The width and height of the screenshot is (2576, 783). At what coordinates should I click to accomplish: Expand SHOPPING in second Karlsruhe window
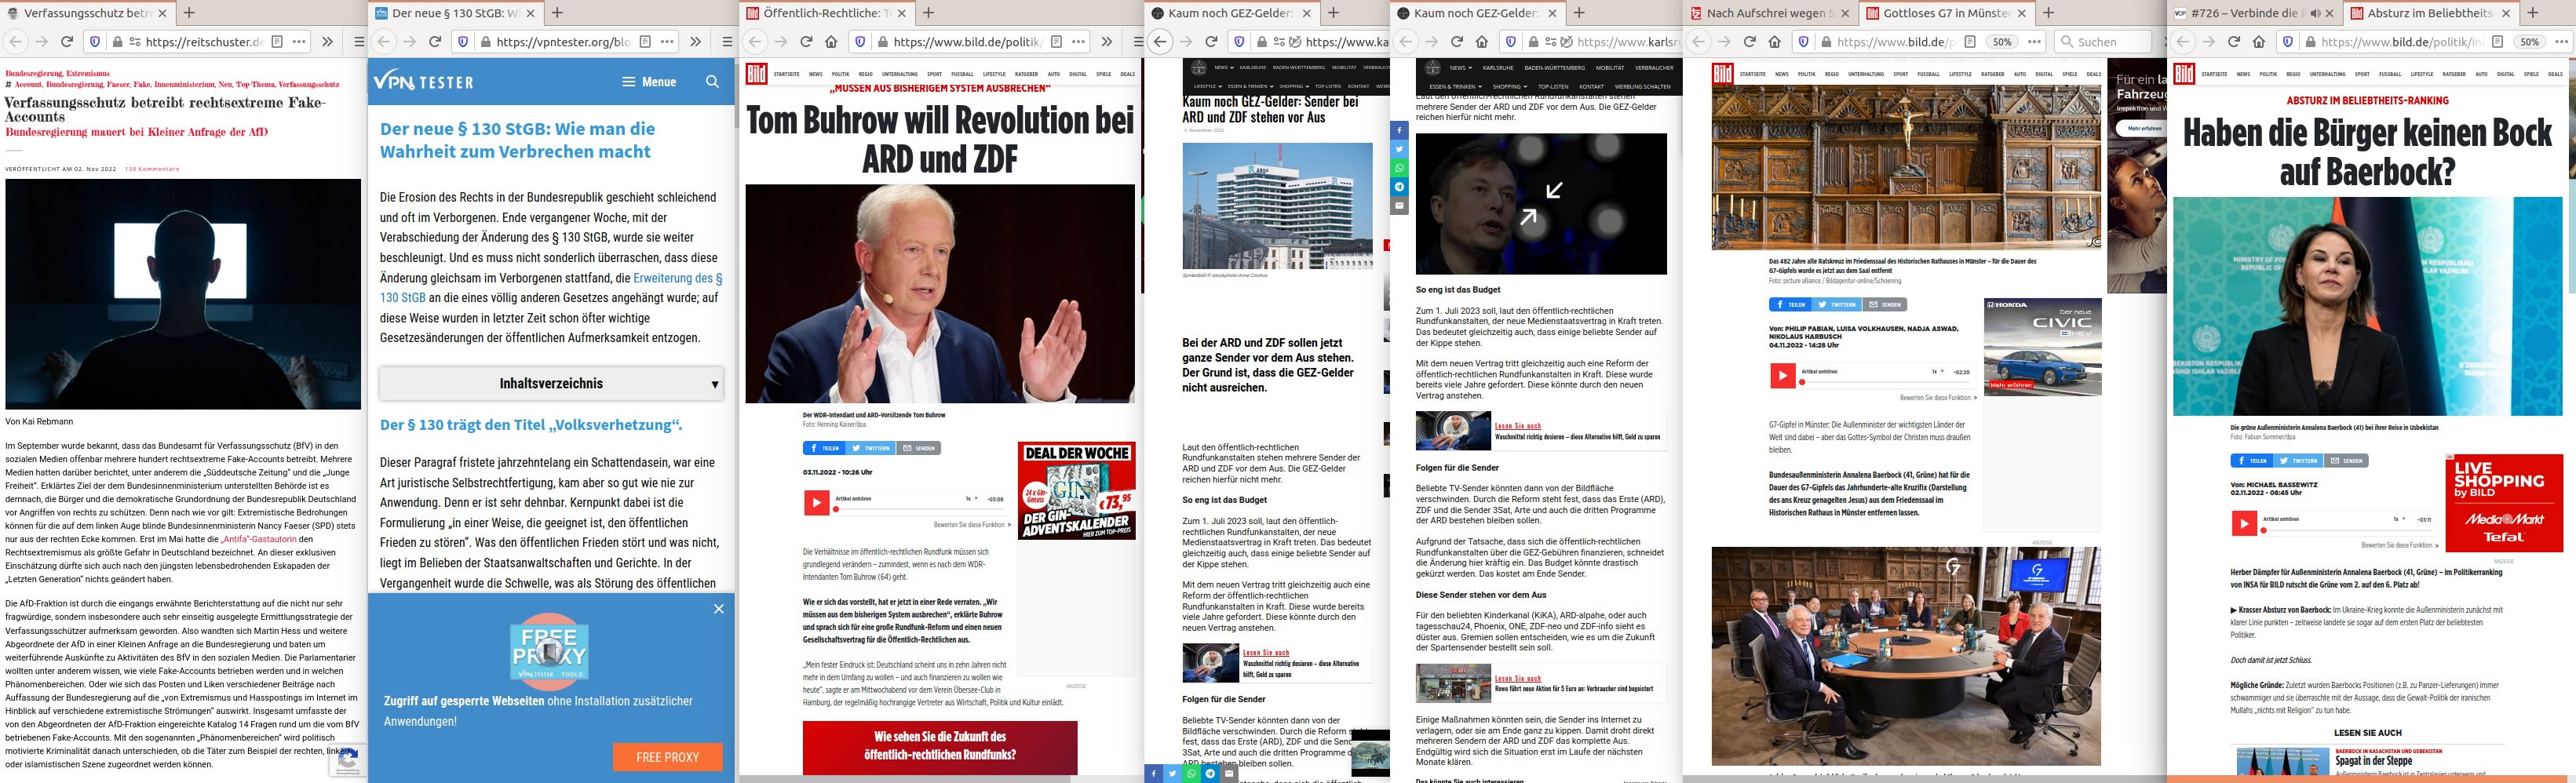click(x=1510, y=87)
